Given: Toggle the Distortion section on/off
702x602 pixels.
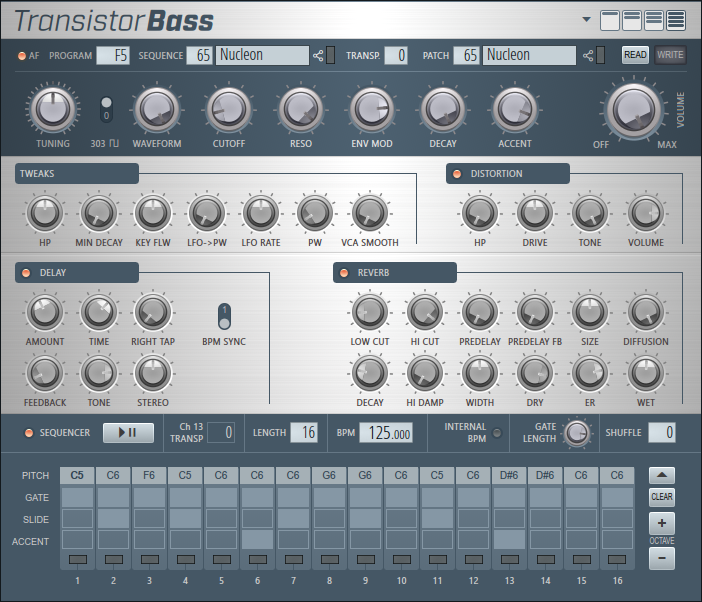Looking at the screenshot, I should click(x=458, y=174).
